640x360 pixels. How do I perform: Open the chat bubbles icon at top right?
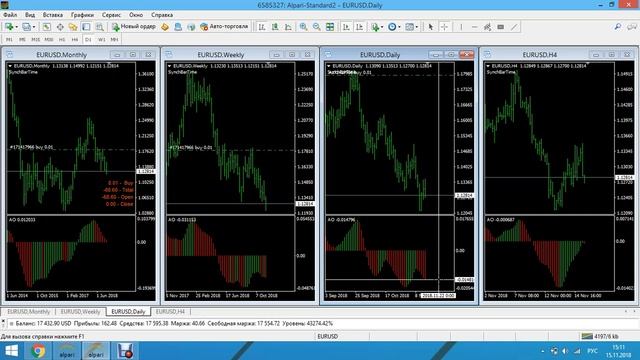tap(632, 27)
